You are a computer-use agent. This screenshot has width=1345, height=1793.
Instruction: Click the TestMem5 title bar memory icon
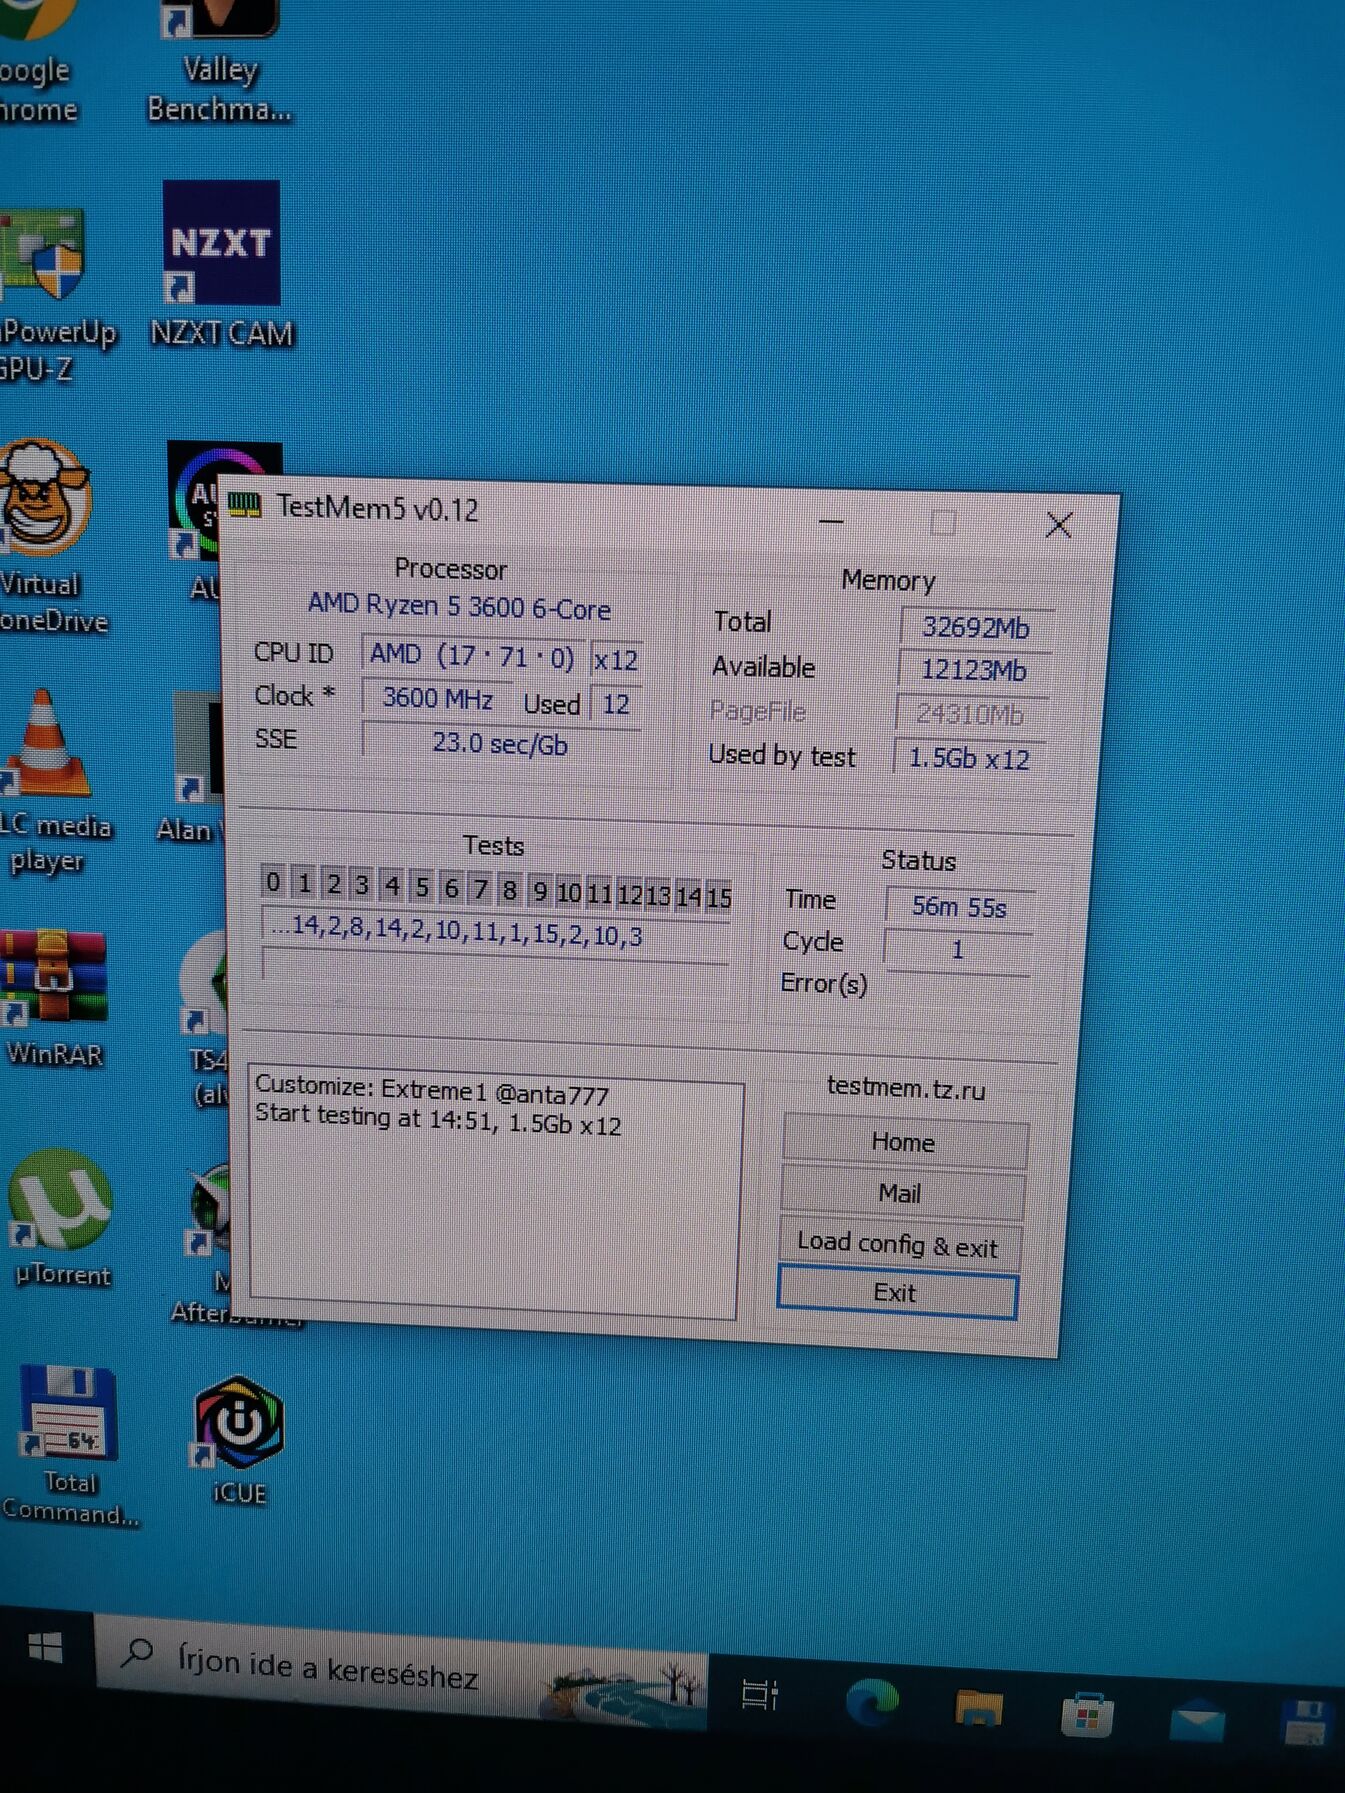245,505
